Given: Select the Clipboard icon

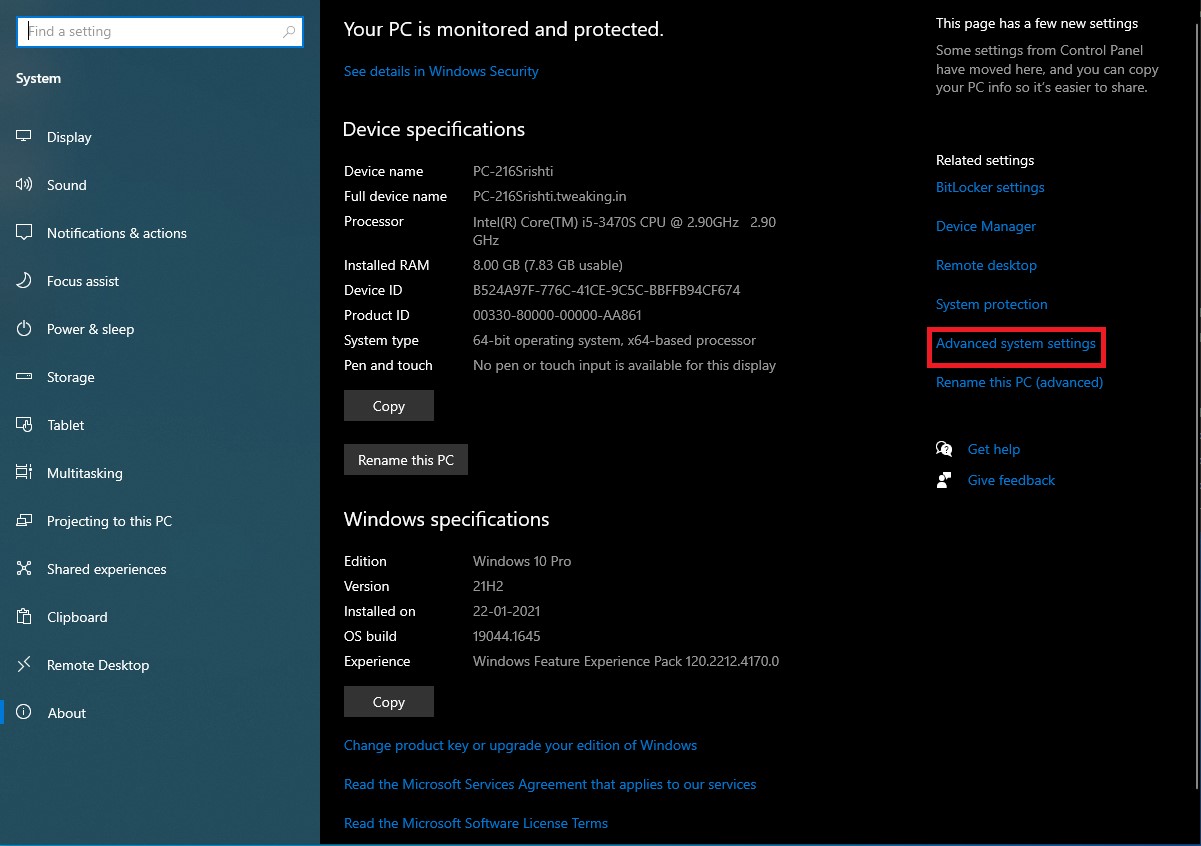Looking at the screenshot, I should [x=25, y=617].
